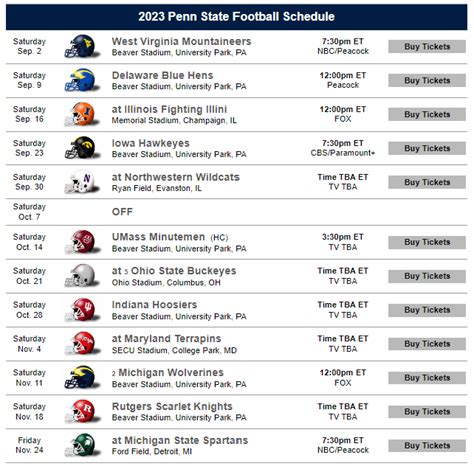Viewport: 474px width, 469px height.
Task: Click the Iowa Hawkeyes black helmet icon
Action: [x=82, y=148]
